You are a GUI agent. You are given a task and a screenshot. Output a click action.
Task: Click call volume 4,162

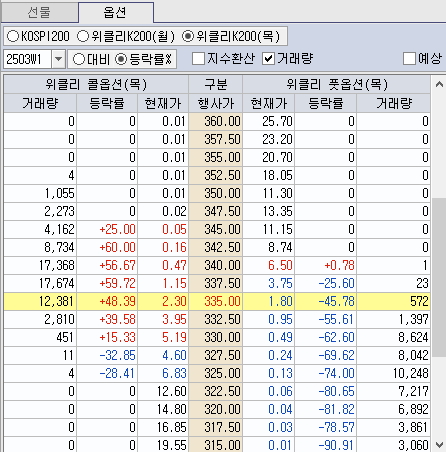[x=40, y=229]
